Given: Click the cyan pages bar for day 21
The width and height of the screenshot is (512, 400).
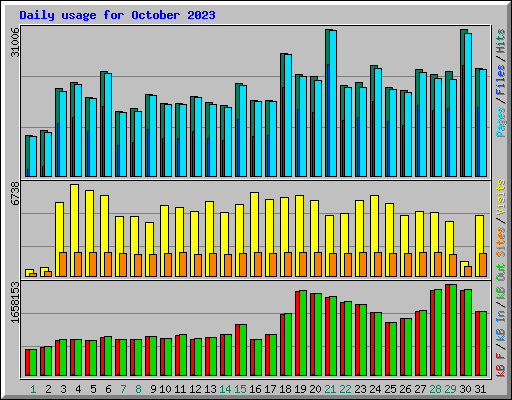Looking at the screenshot, I should [333, 103].
